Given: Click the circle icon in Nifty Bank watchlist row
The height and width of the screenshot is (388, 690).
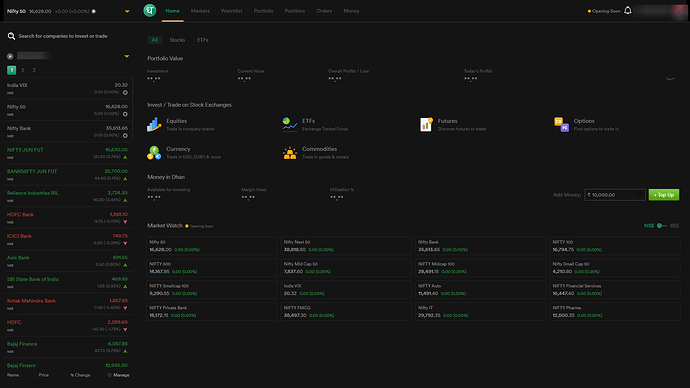Looking at the screenshot, I should 125,135.
